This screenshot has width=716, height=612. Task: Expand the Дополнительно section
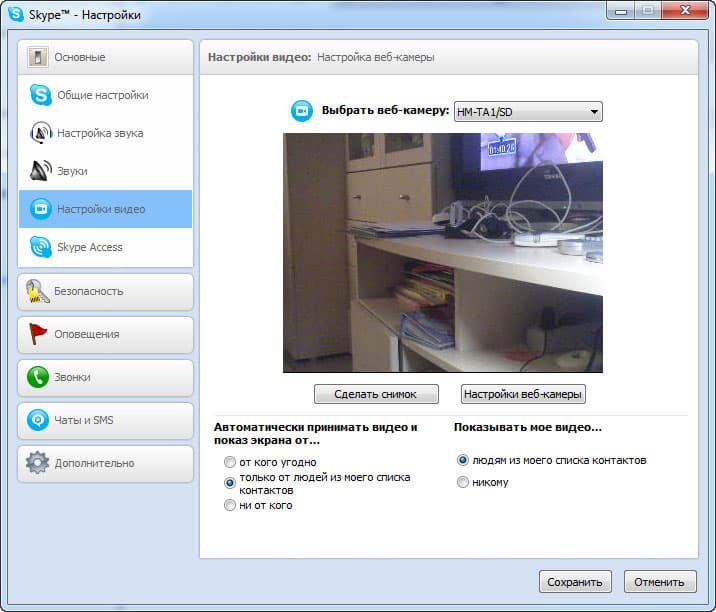coord(105,463)
